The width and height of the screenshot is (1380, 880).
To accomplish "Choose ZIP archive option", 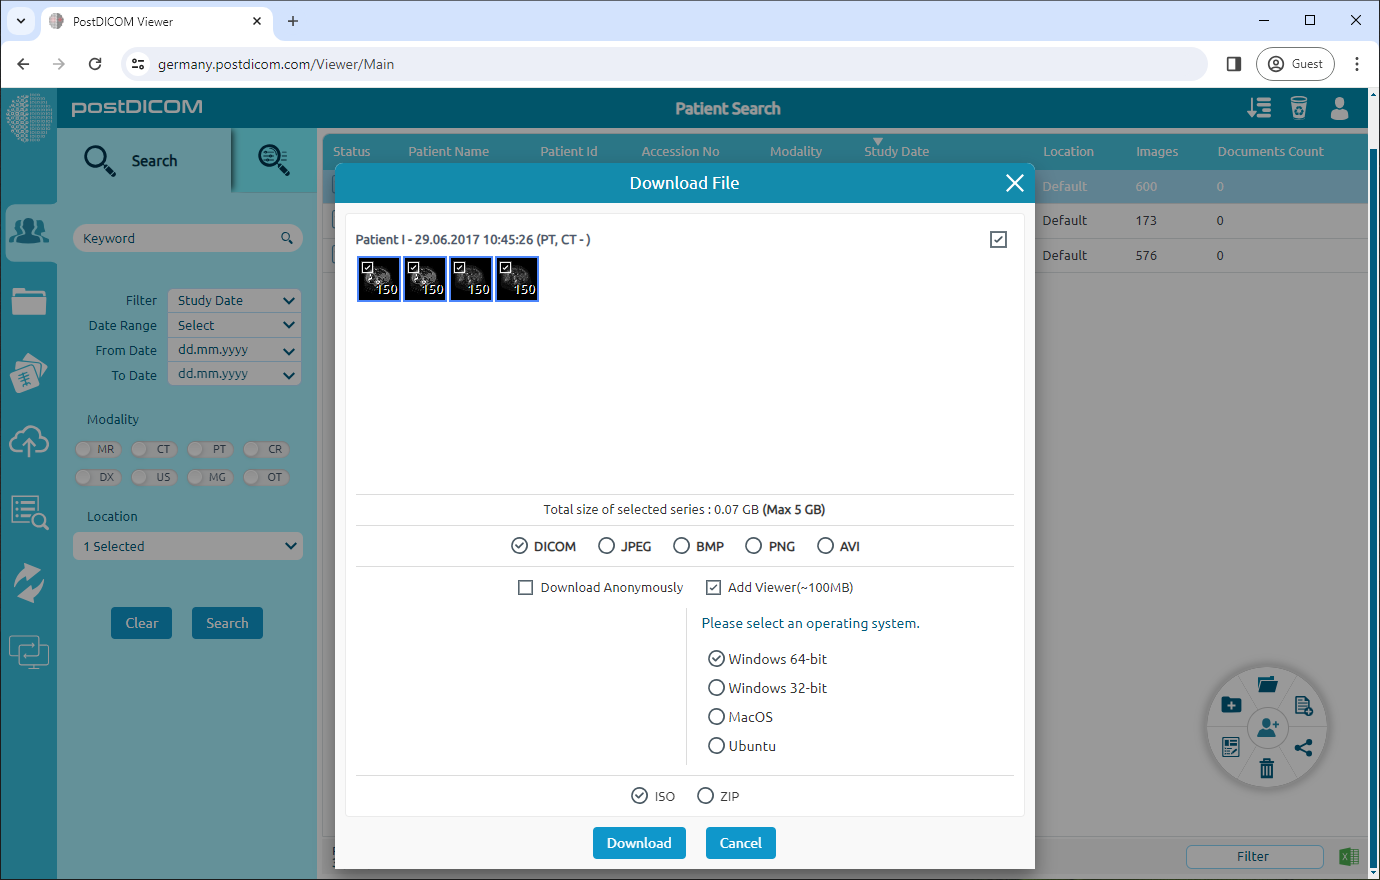I will (x=706, y=796).
